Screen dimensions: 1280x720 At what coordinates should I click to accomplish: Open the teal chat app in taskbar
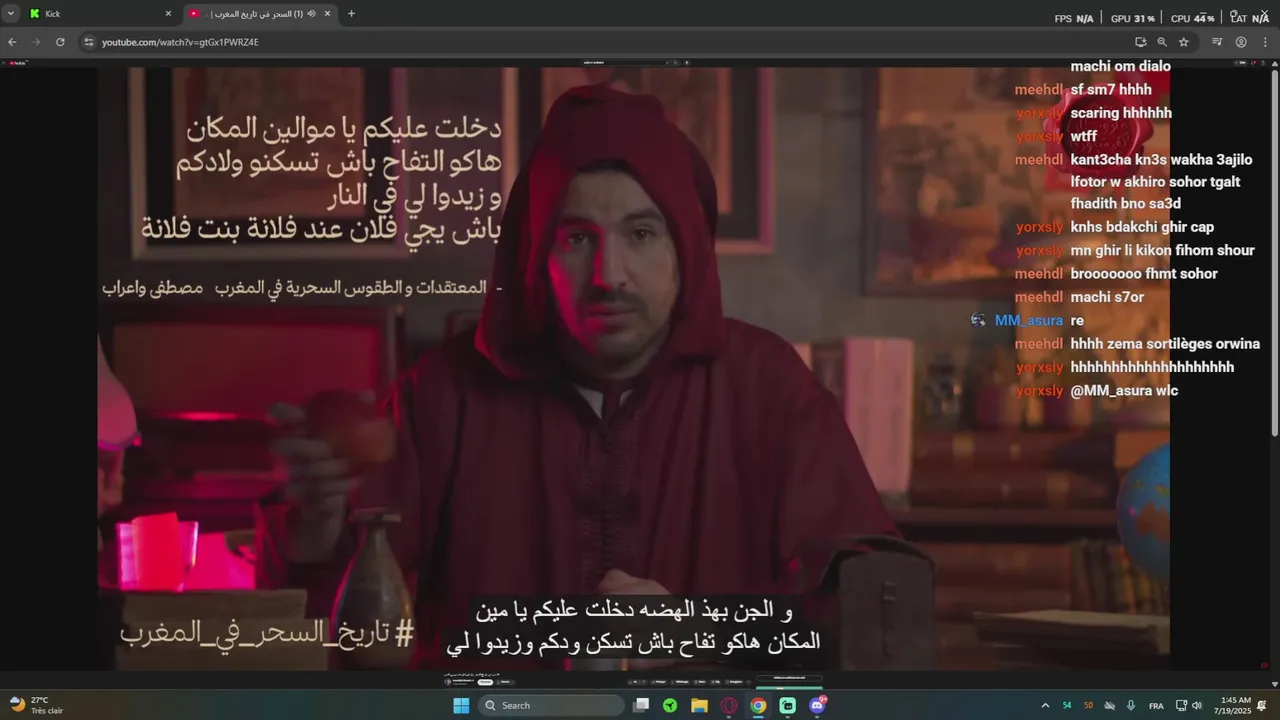[x=788, y=705]
